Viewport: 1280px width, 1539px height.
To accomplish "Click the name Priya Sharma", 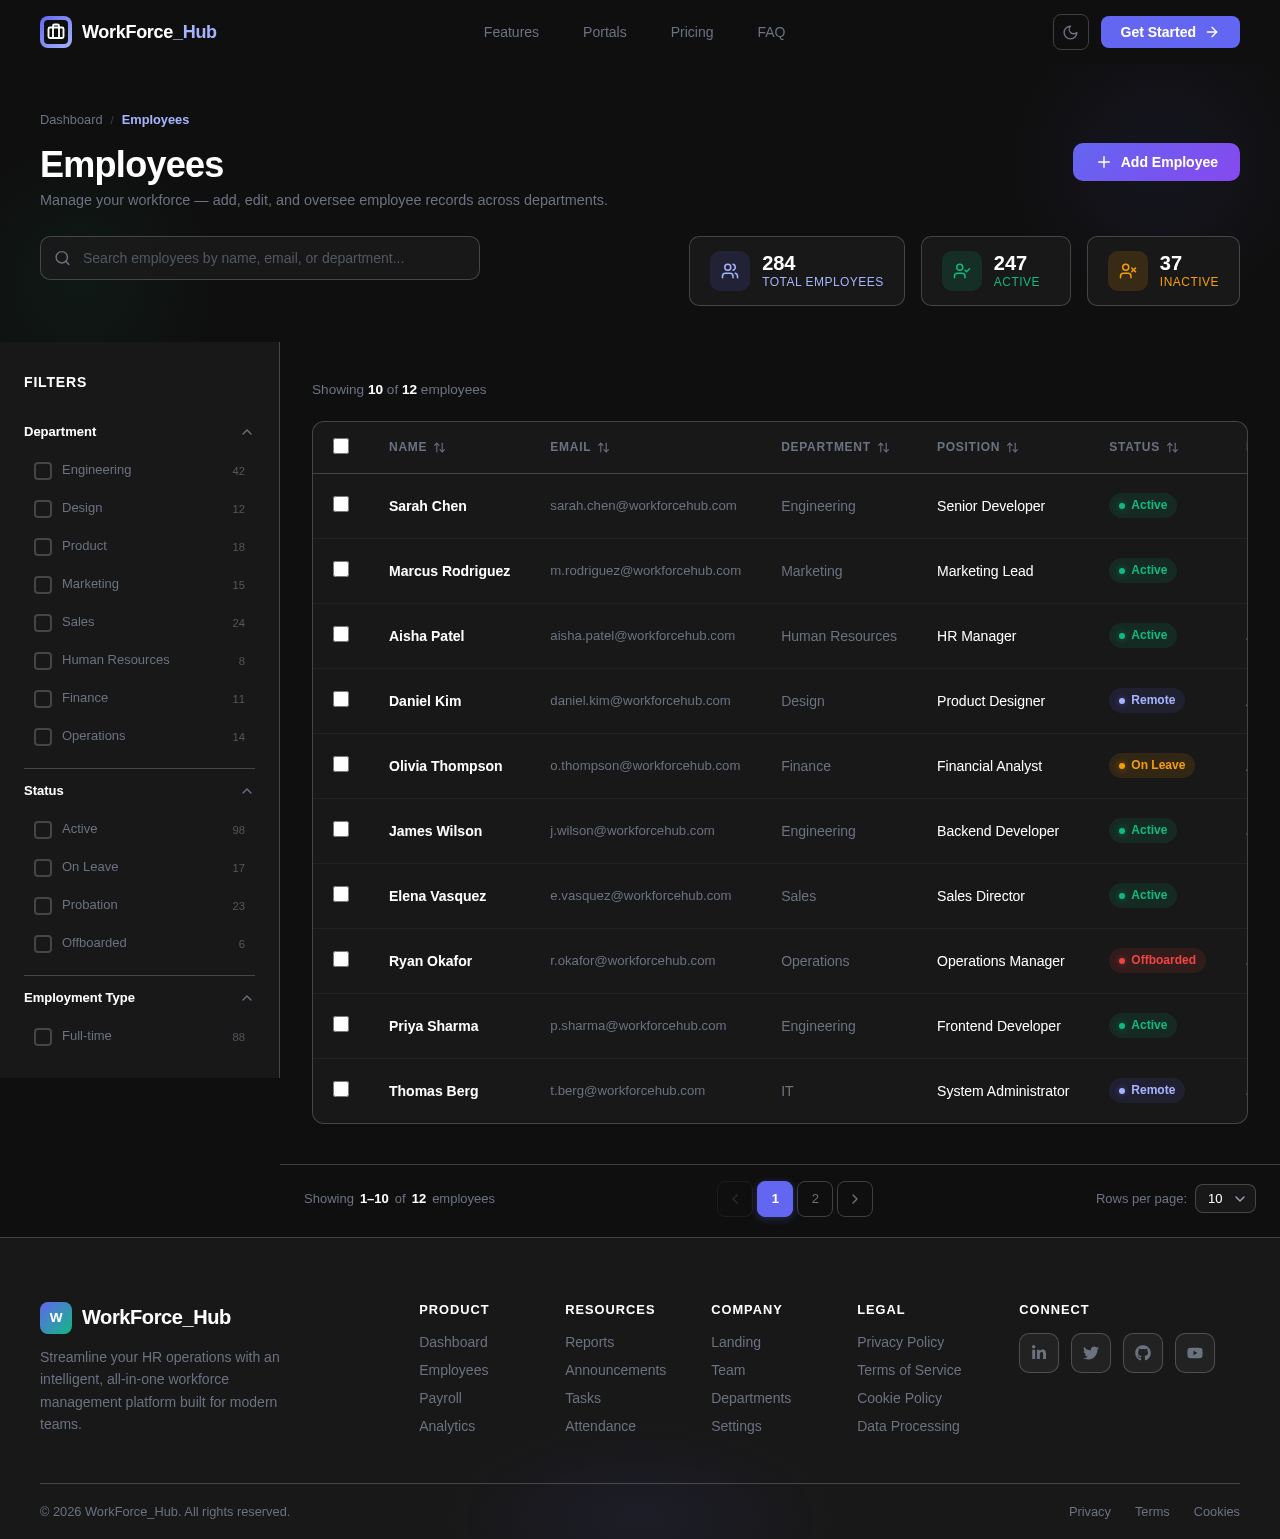I will 433,1026.
